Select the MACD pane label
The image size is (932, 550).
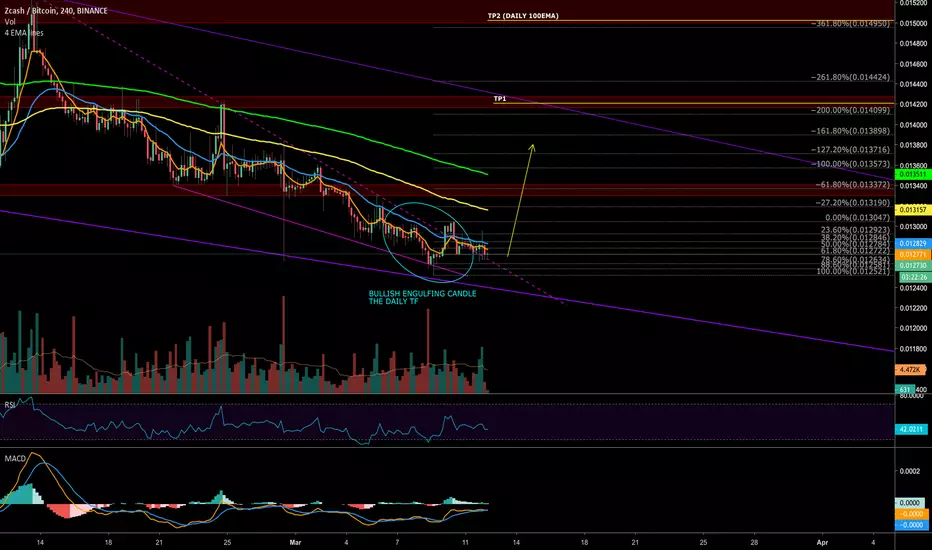pos(15,458)
